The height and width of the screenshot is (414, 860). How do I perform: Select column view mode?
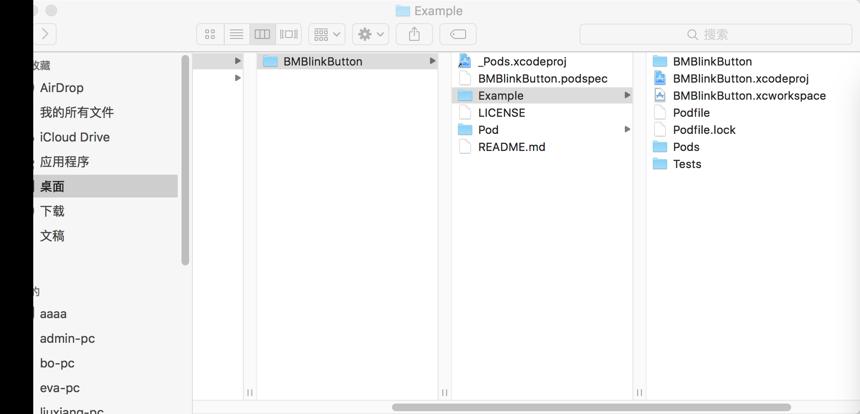pyautogui.click(x=262, y=35)
